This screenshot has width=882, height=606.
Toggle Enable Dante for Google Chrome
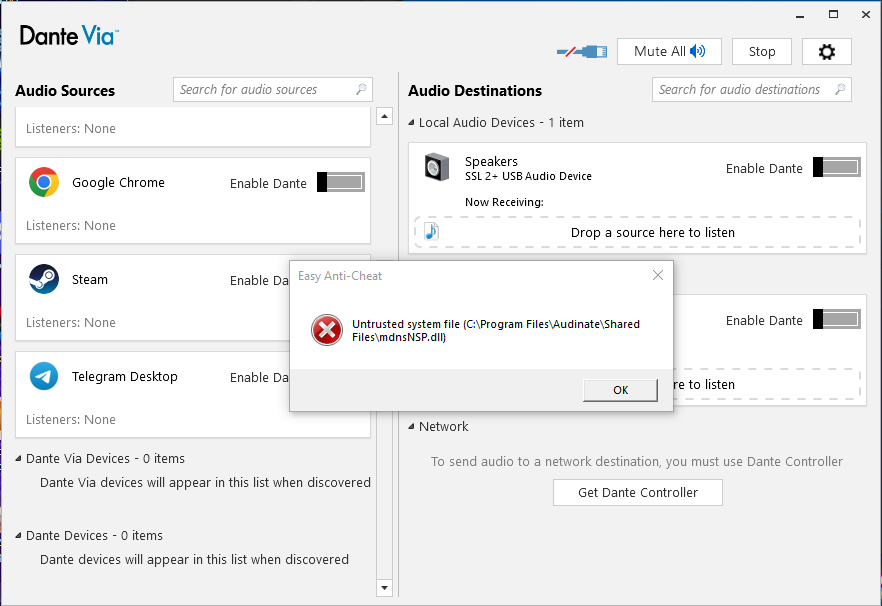coord(341,182)
